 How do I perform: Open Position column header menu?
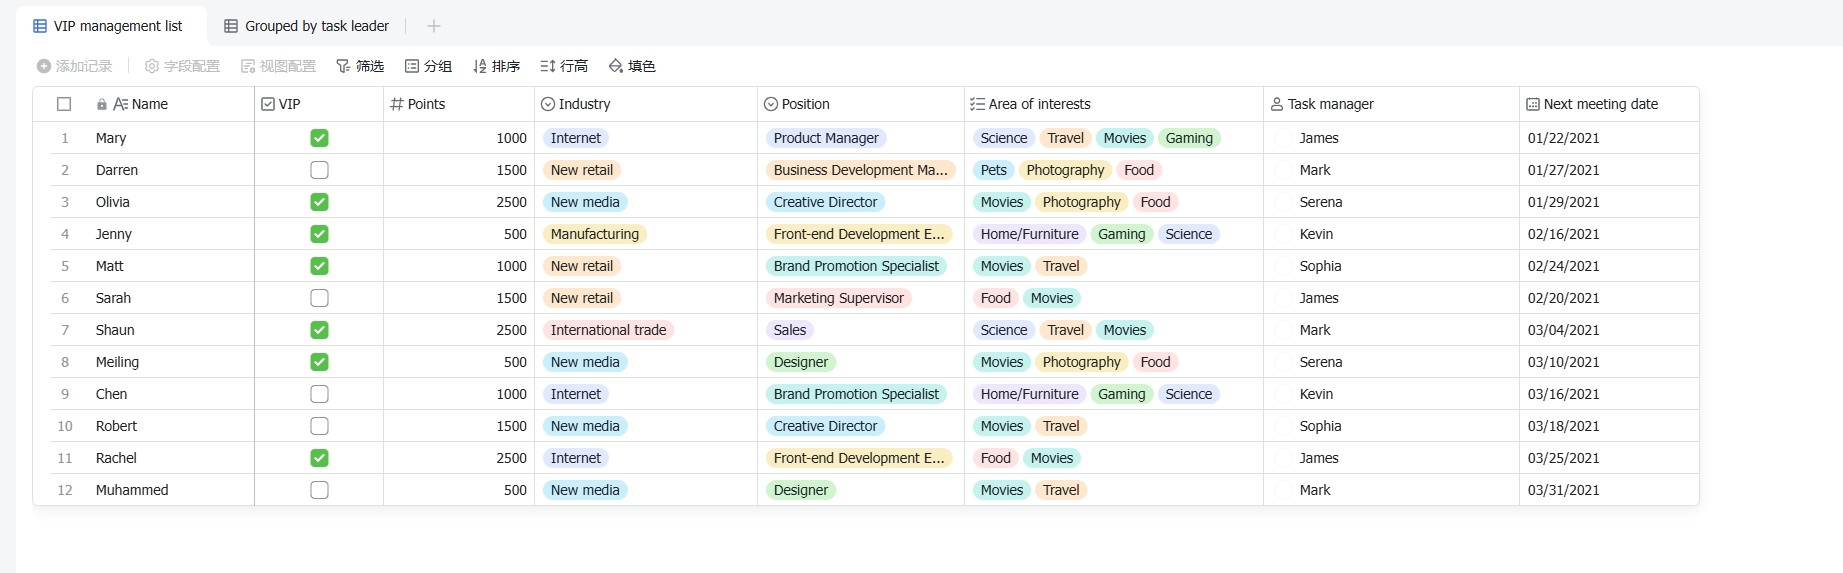pyautogui.click(x=805, y=104)
